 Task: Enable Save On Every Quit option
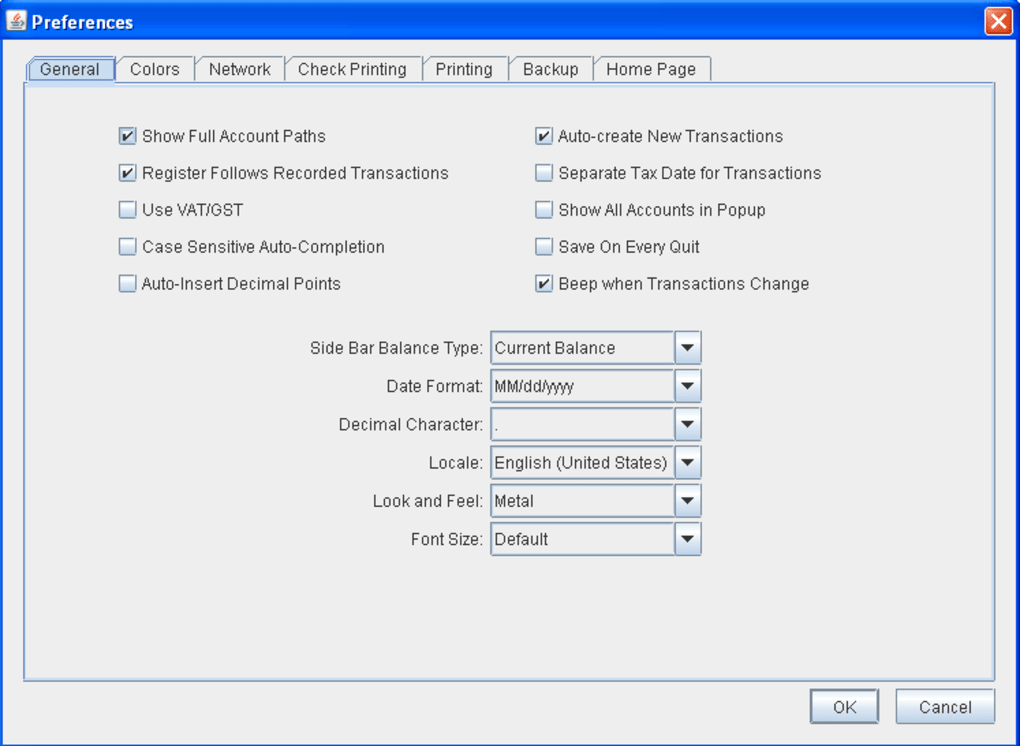(544, 247)
